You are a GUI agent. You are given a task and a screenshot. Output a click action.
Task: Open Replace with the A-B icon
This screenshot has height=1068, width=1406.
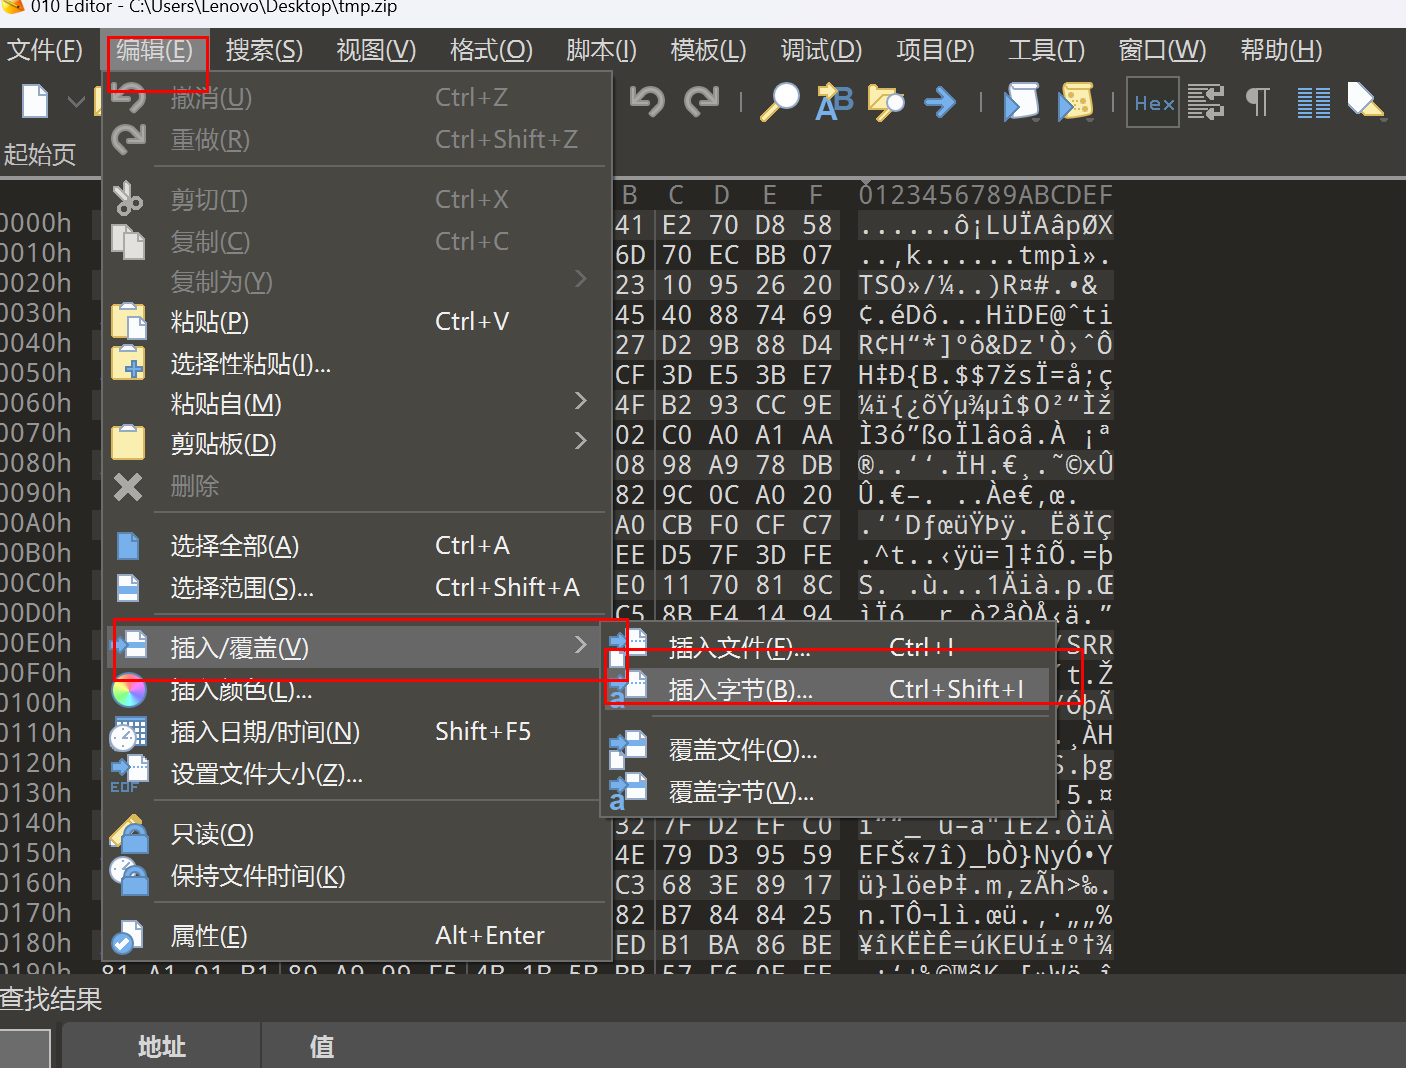click(834, 101)
